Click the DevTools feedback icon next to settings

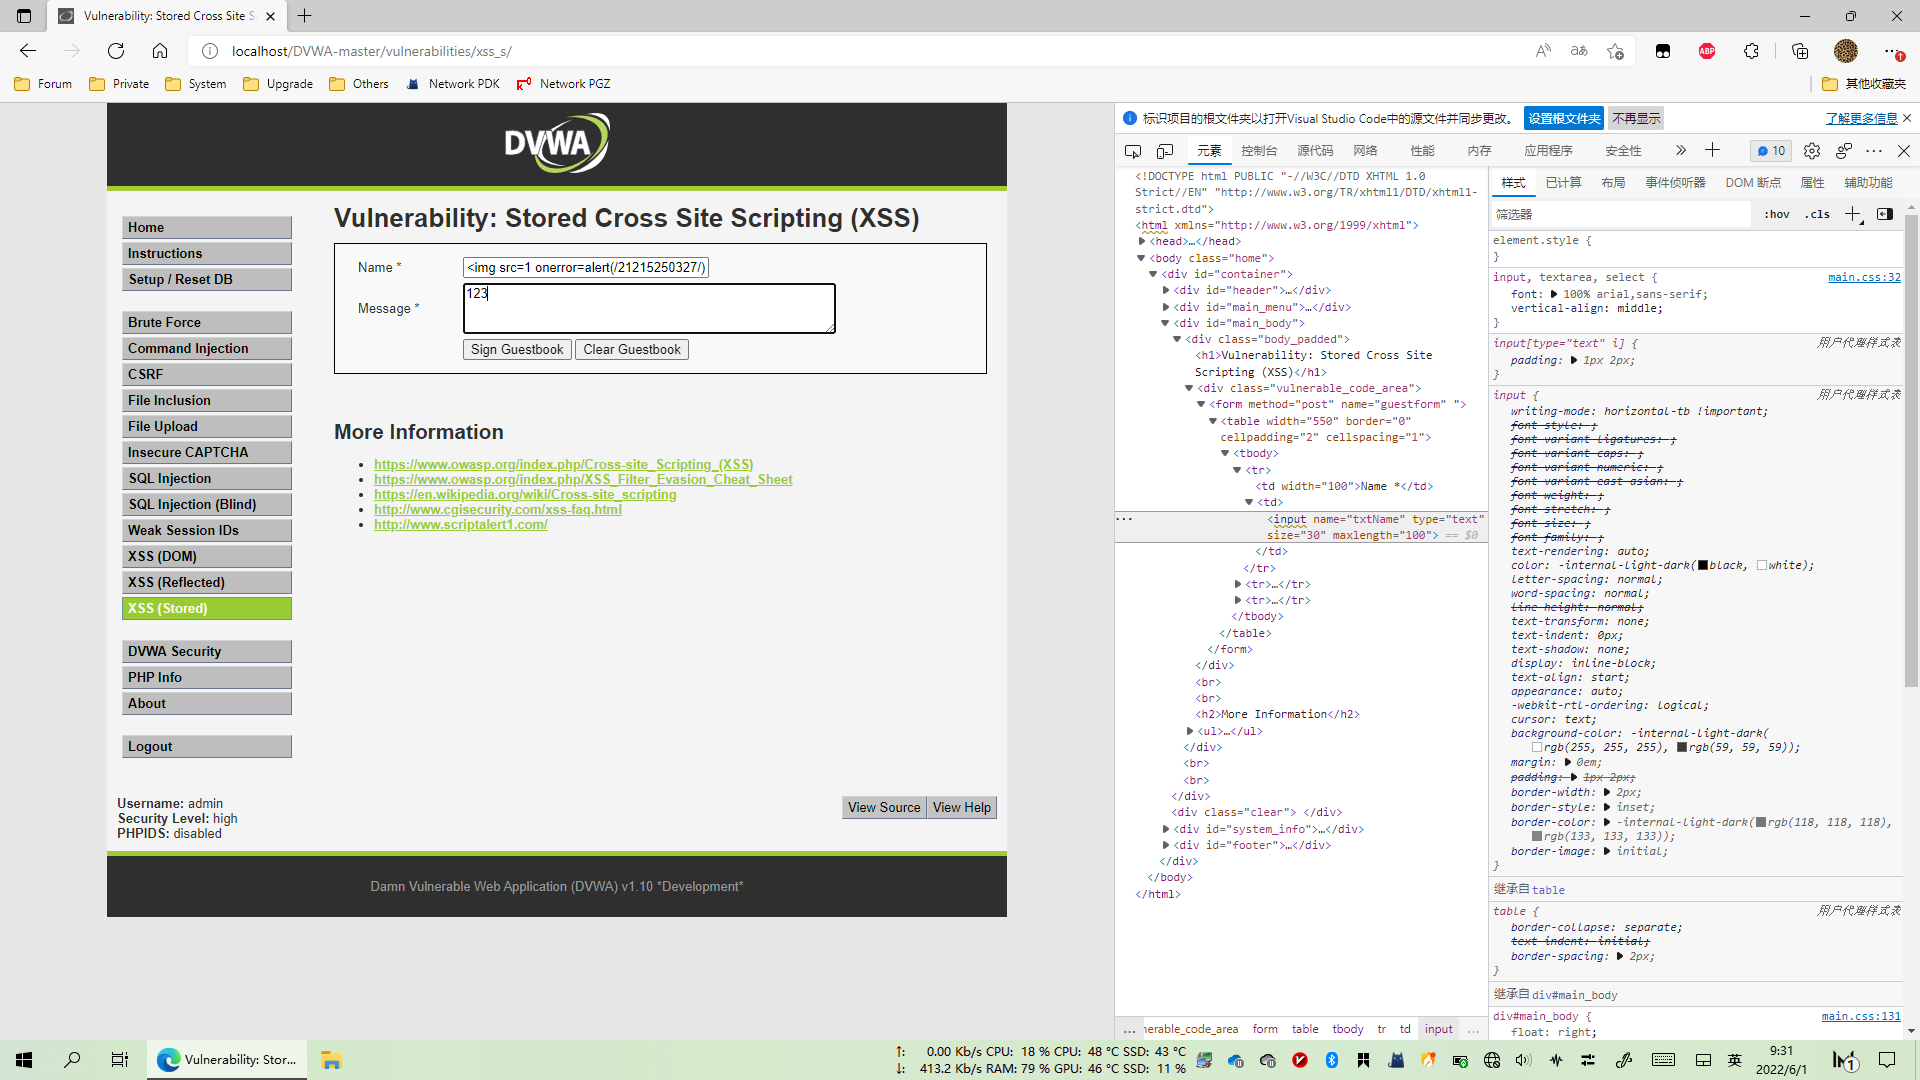(x=1844, y=151)
